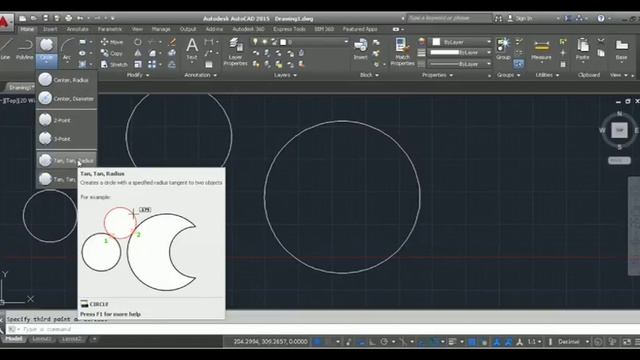640x360 pixels.
Task: Select the Drawing1 file tab
Action: tap(20, 87)
